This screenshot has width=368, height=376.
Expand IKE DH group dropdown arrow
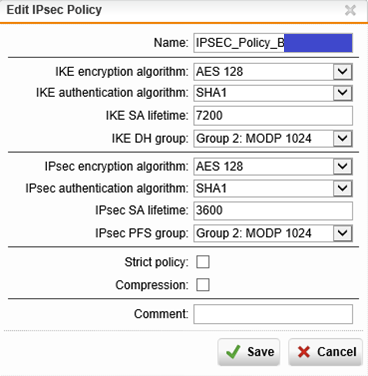[x=342, y=138]
